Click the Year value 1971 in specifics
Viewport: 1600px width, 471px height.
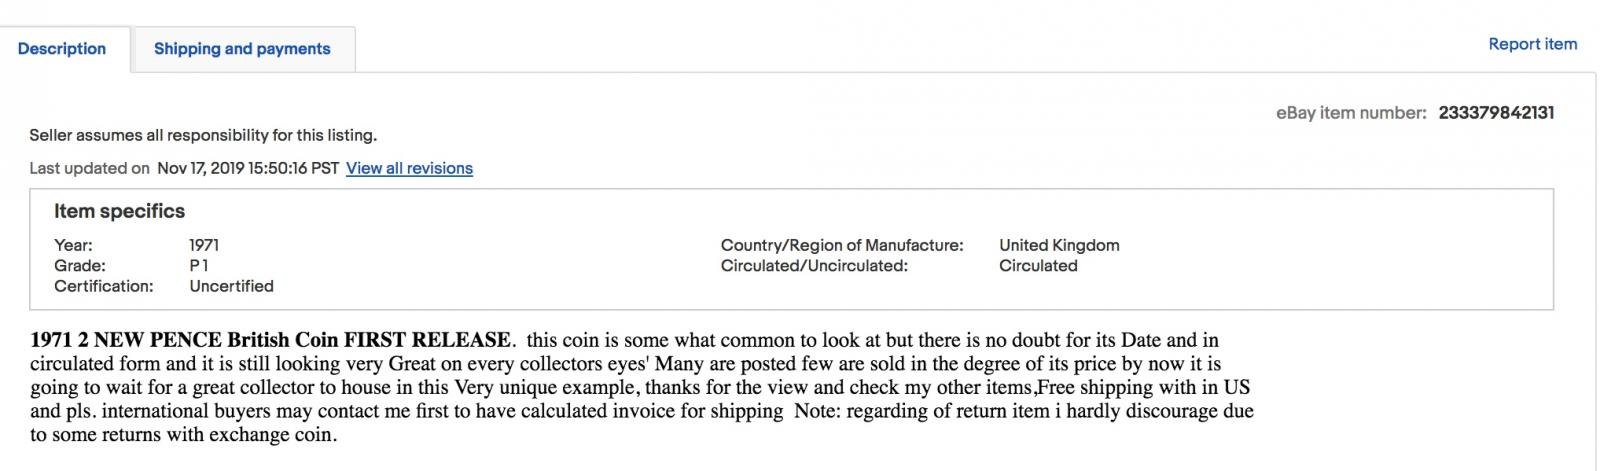point(204,245)
